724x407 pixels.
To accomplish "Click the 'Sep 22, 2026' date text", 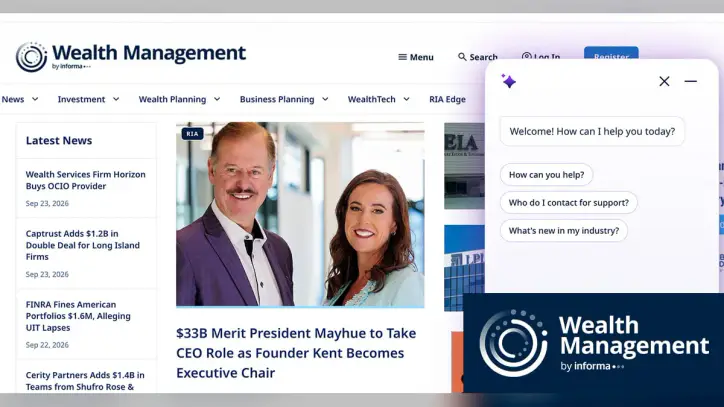I will point(47,345).
